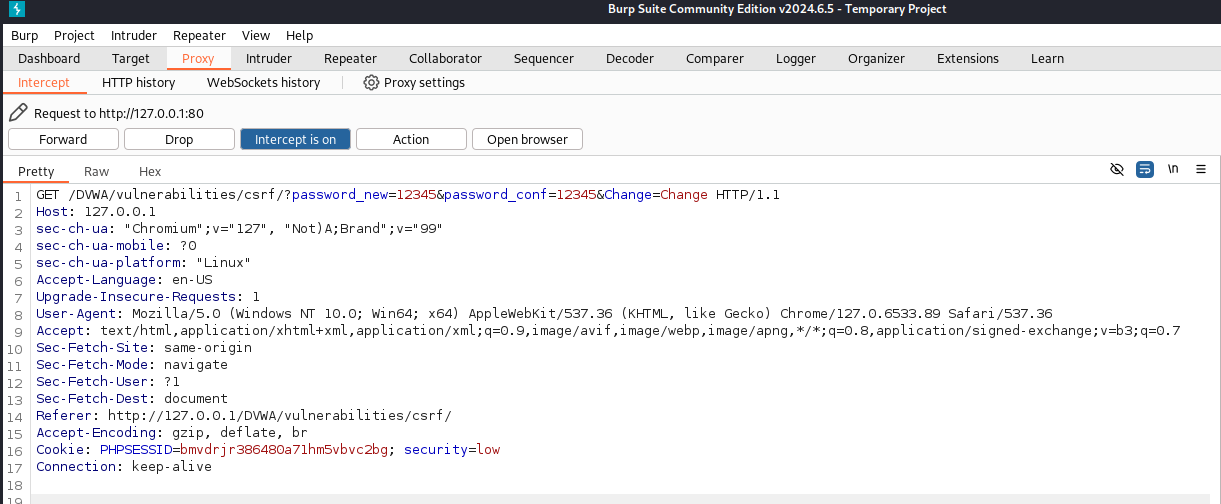This screenshot has width=1221, height=504.
Task: Open the Help menu
Action: coord(299,35)
